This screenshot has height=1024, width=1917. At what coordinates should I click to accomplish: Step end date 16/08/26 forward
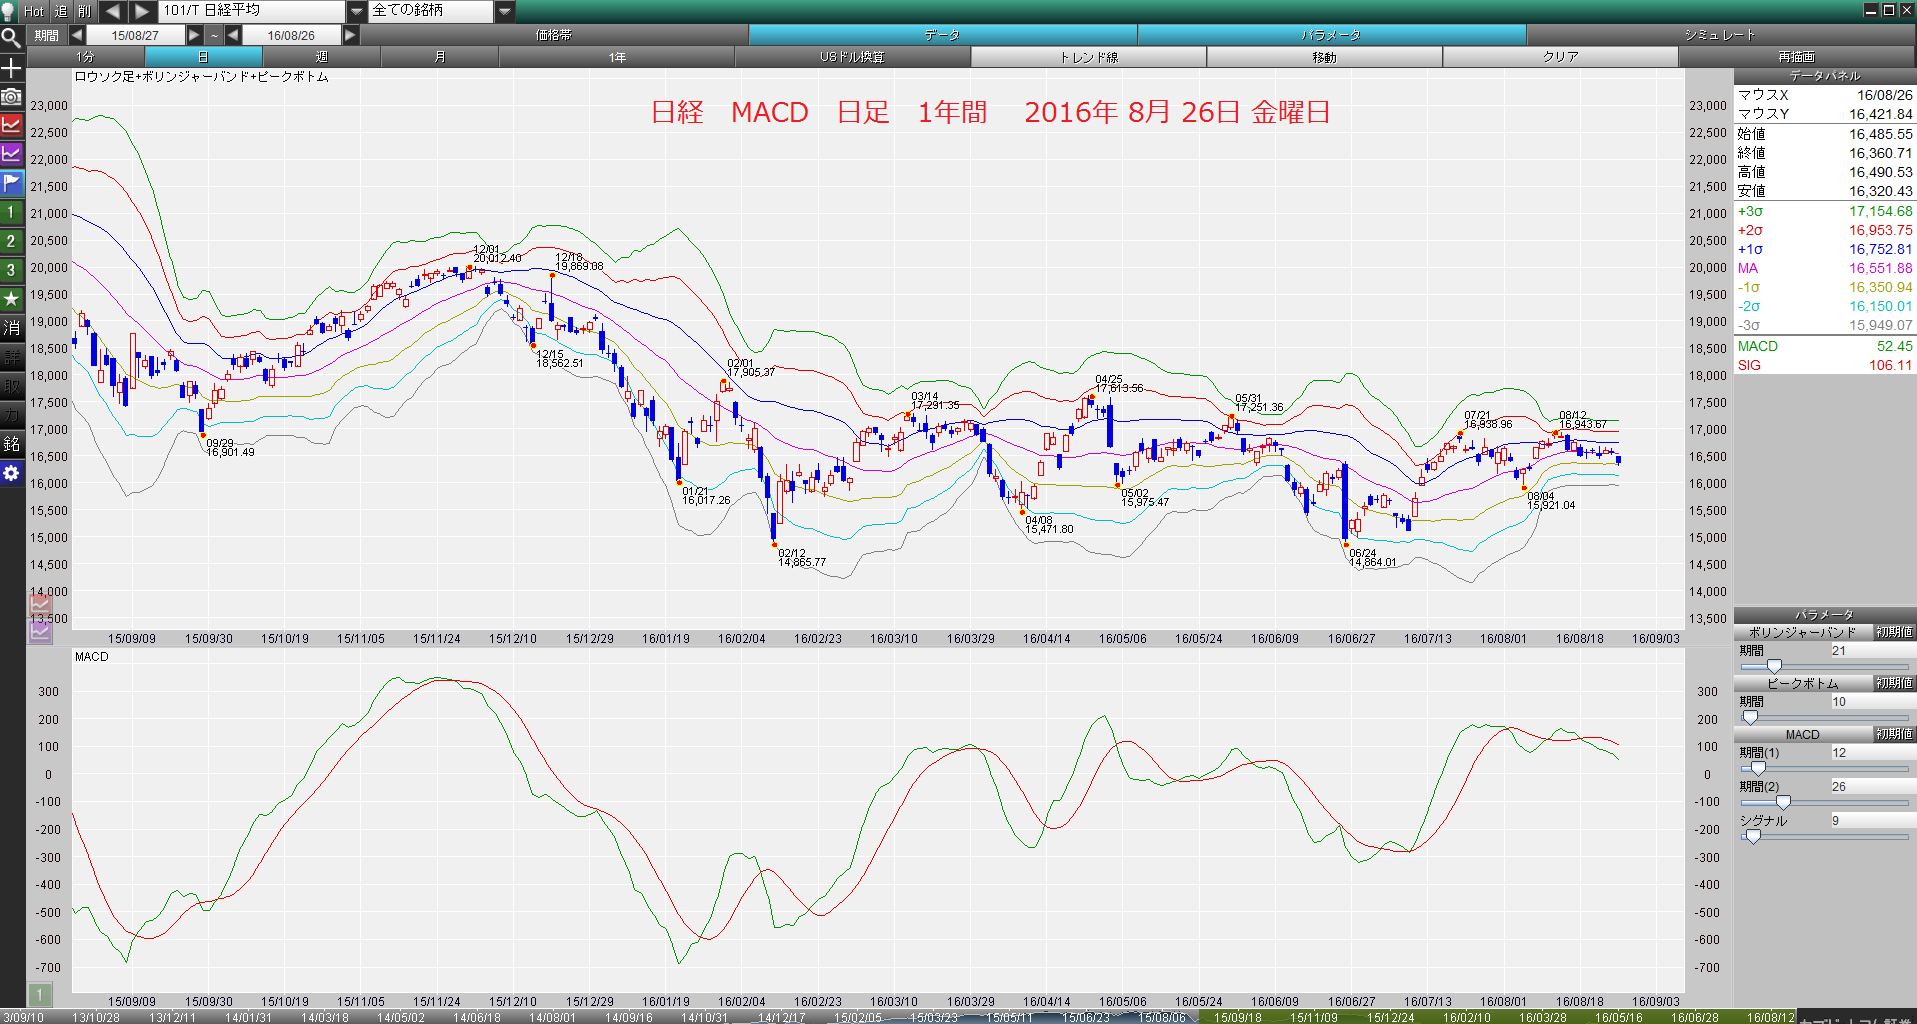(350, 35)
